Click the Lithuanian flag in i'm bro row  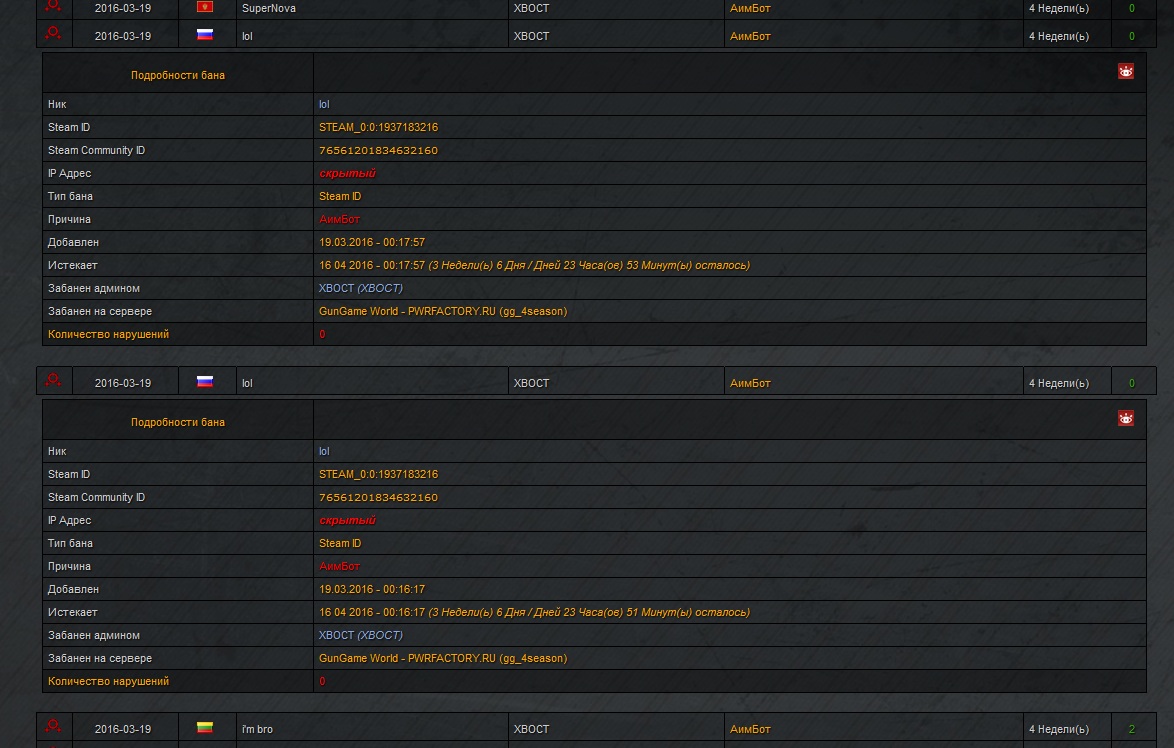pos(205,728)
